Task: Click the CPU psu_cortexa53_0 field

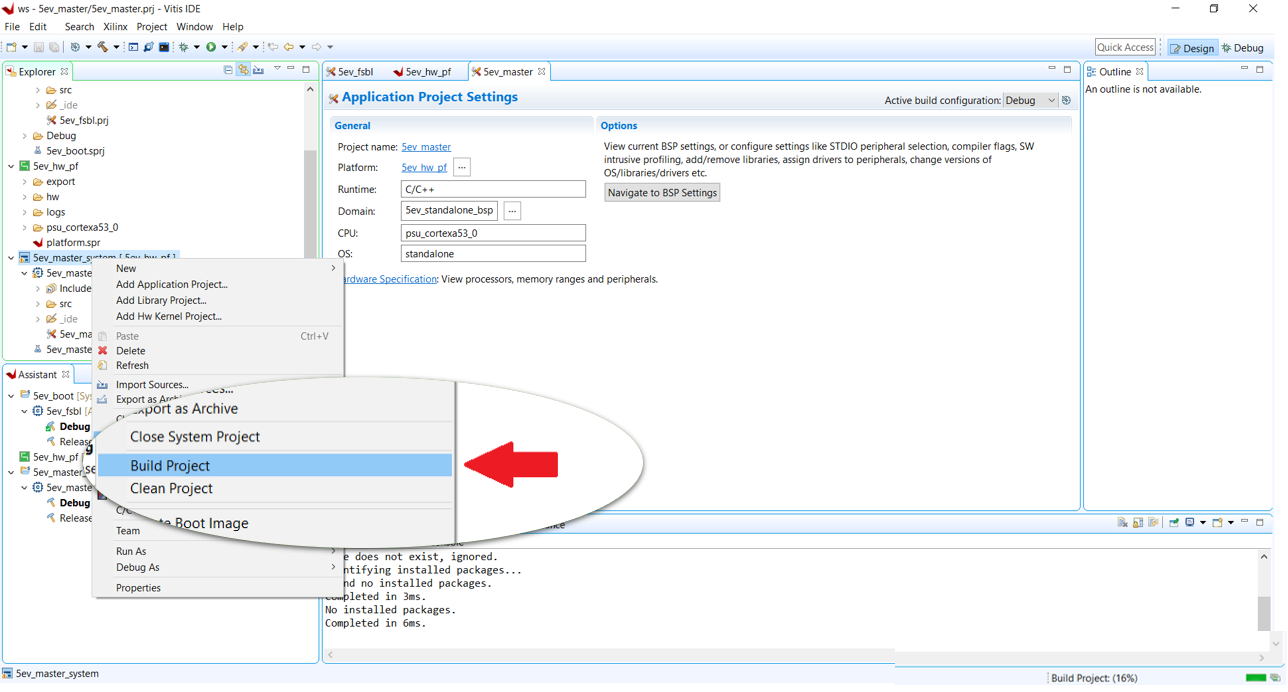Action: pos(493,233)
